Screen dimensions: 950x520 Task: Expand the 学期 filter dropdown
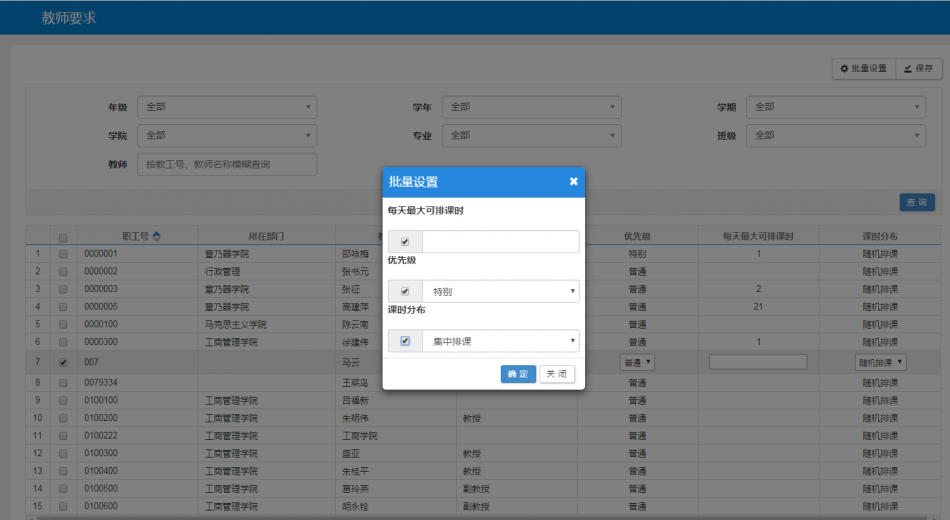(x=835, y=107)
